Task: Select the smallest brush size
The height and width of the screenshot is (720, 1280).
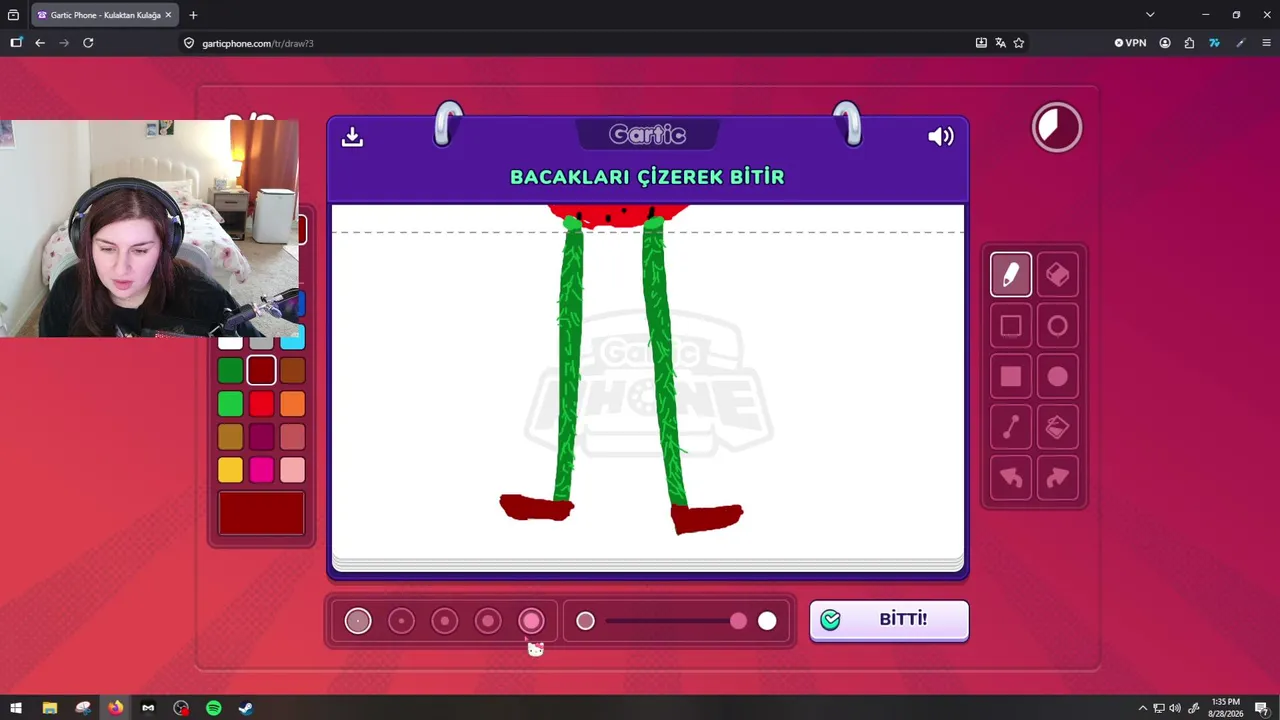Action: click(x=358, y=621)
